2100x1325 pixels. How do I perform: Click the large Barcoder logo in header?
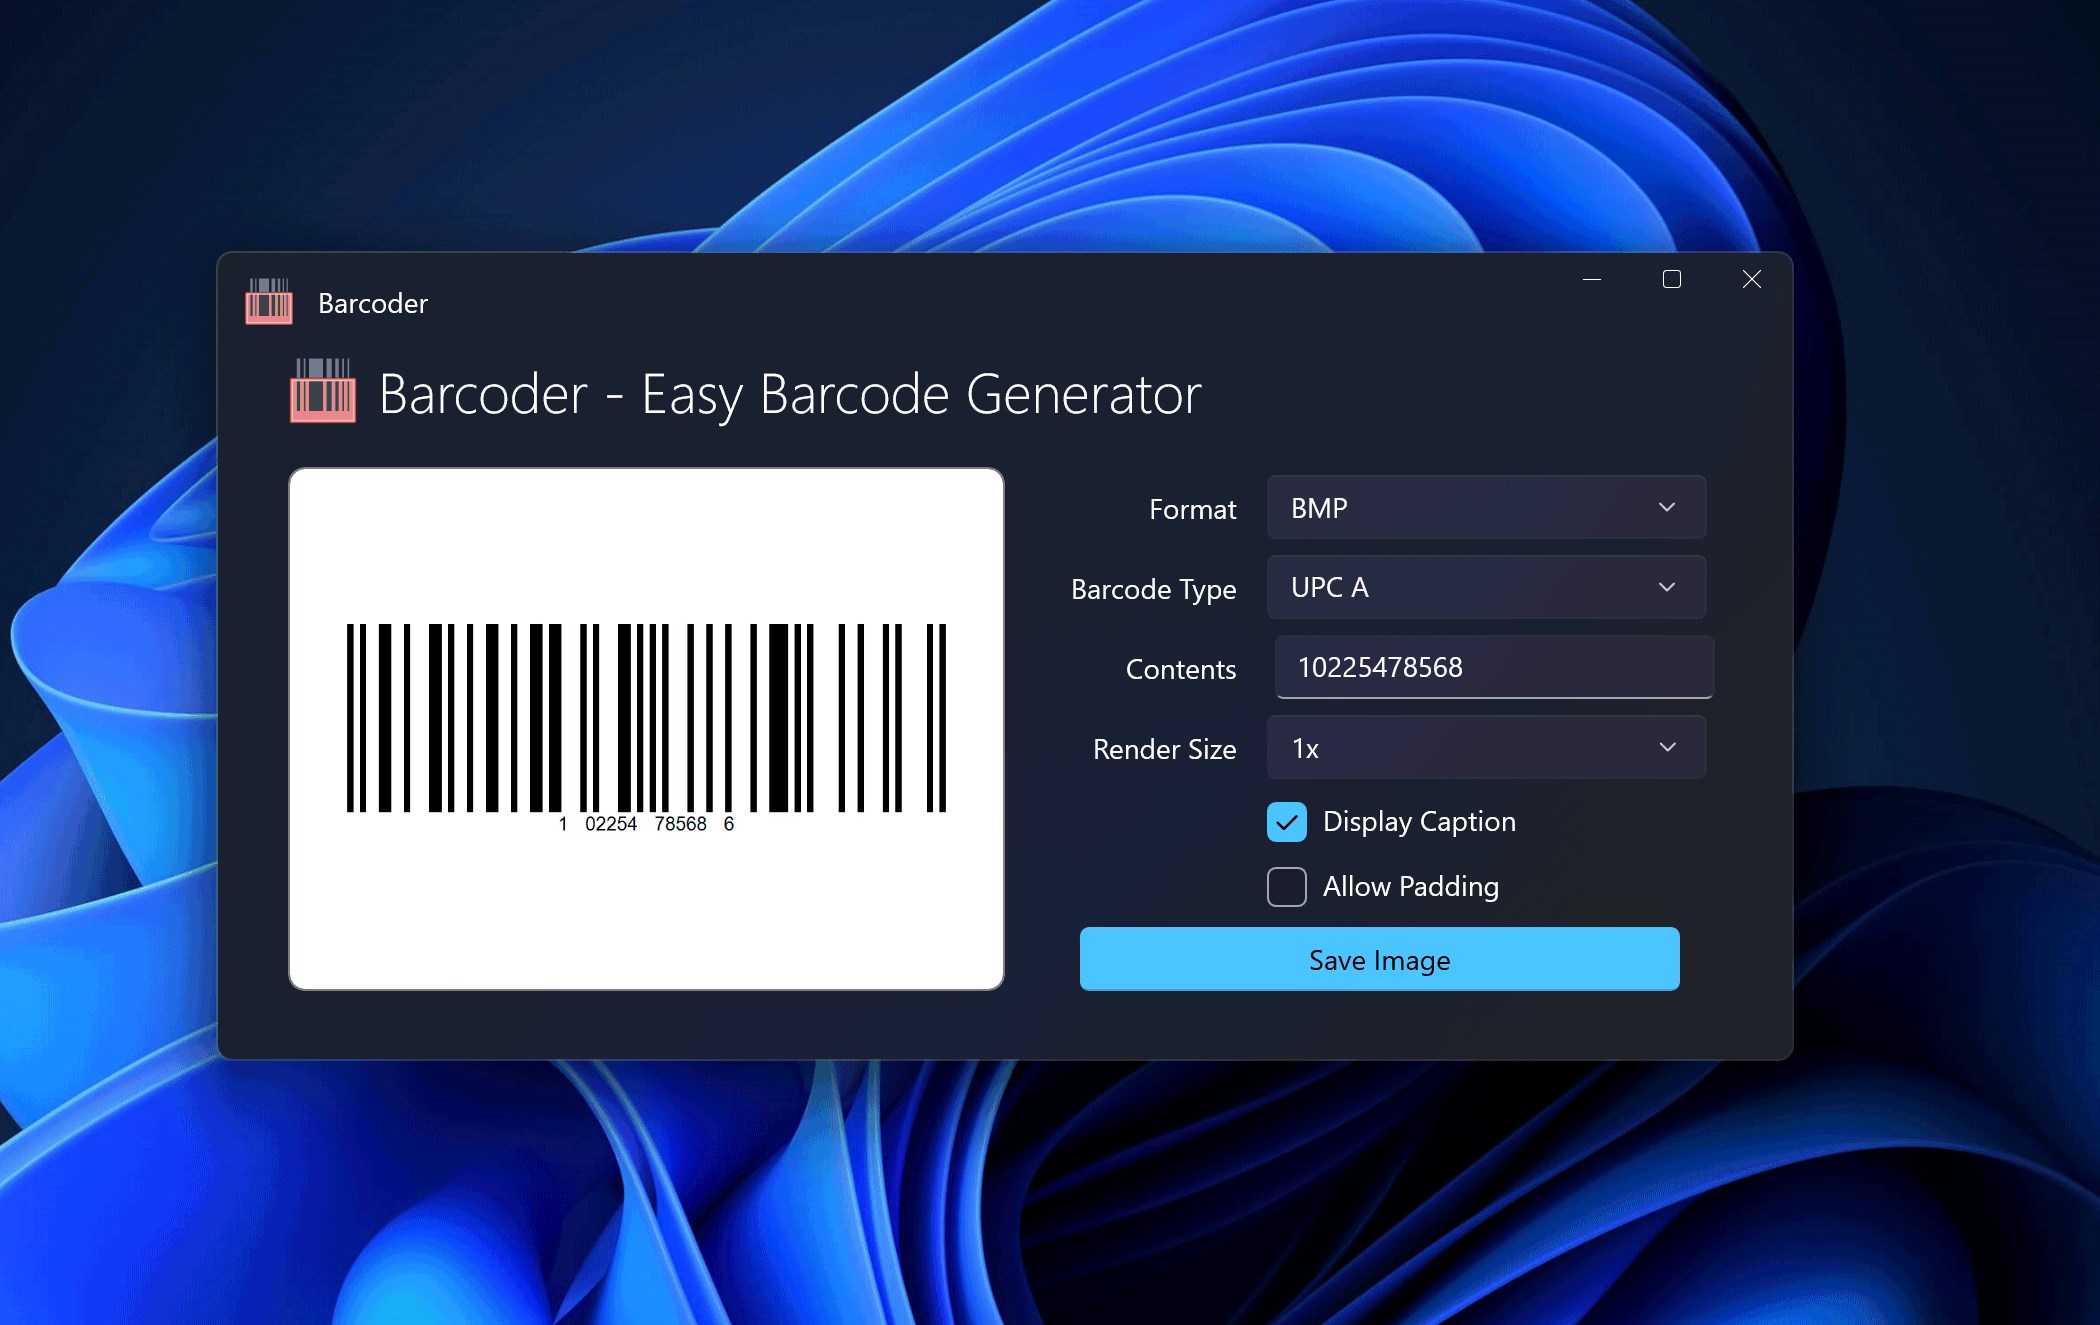pyautogui.click(x=322, y=391)
